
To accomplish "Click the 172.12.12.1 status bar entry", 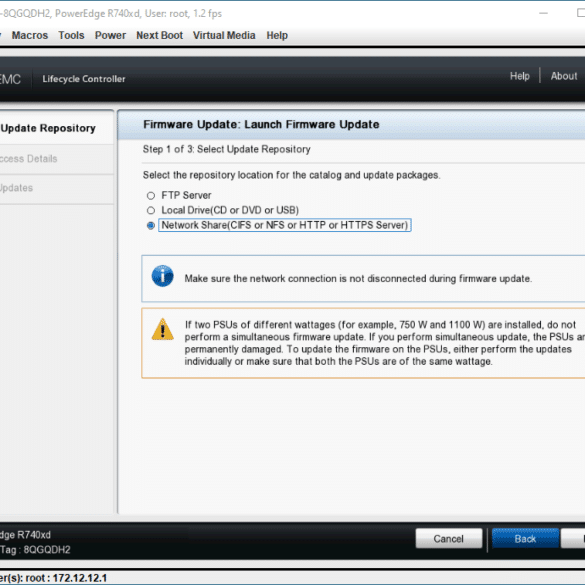I will (x=79, y=578).
